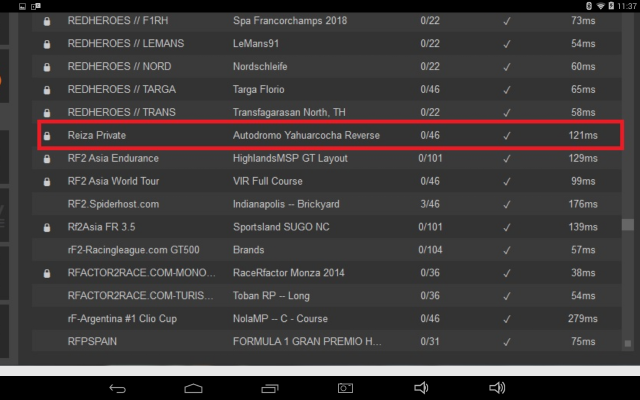Select the REDHEROES // TARGA server
The image size is (640, 400).
point(327,89)
